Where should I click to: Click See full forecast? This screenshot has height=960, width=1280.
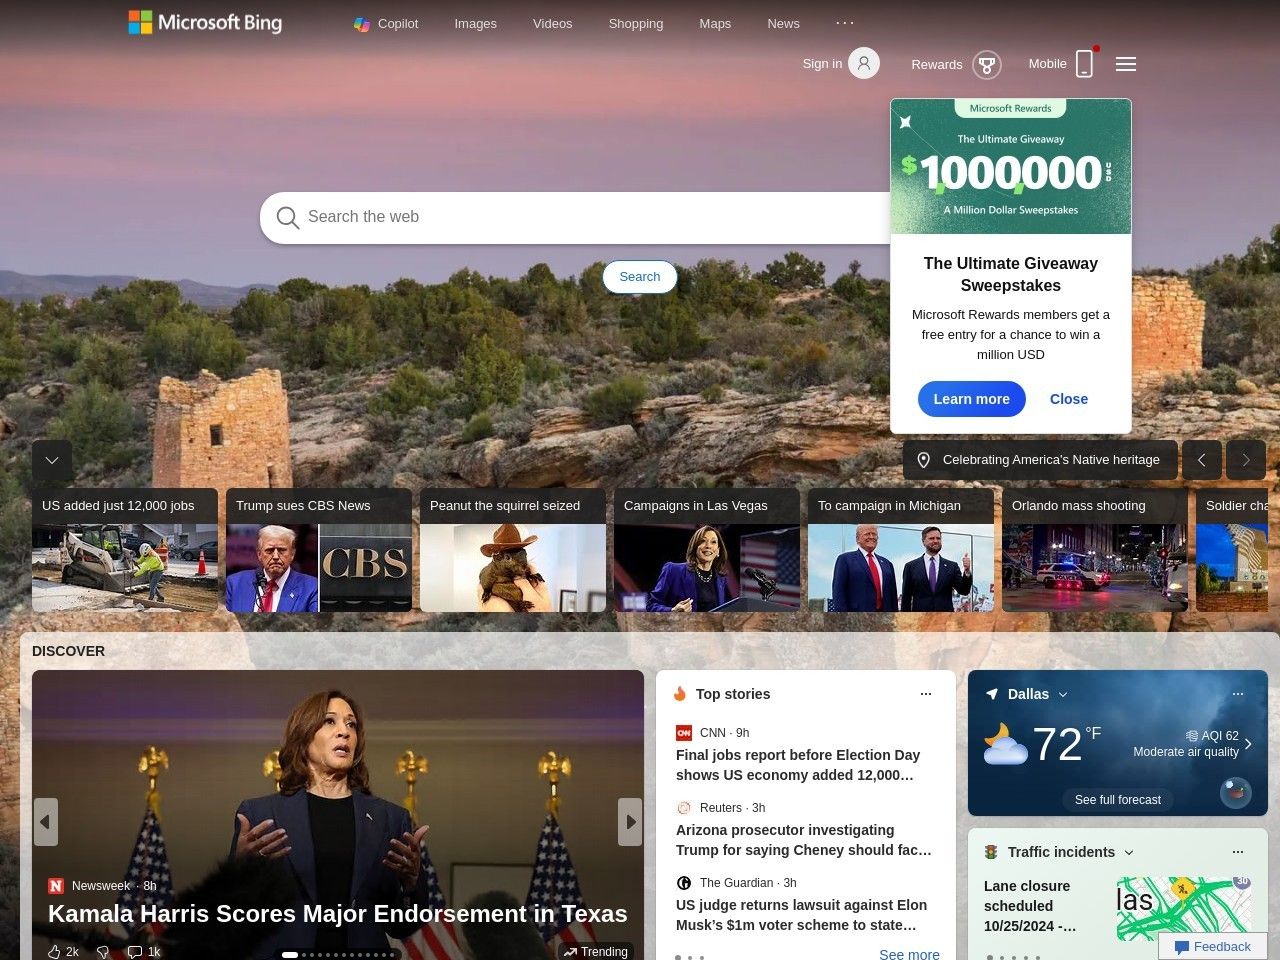coord(1118,800)
